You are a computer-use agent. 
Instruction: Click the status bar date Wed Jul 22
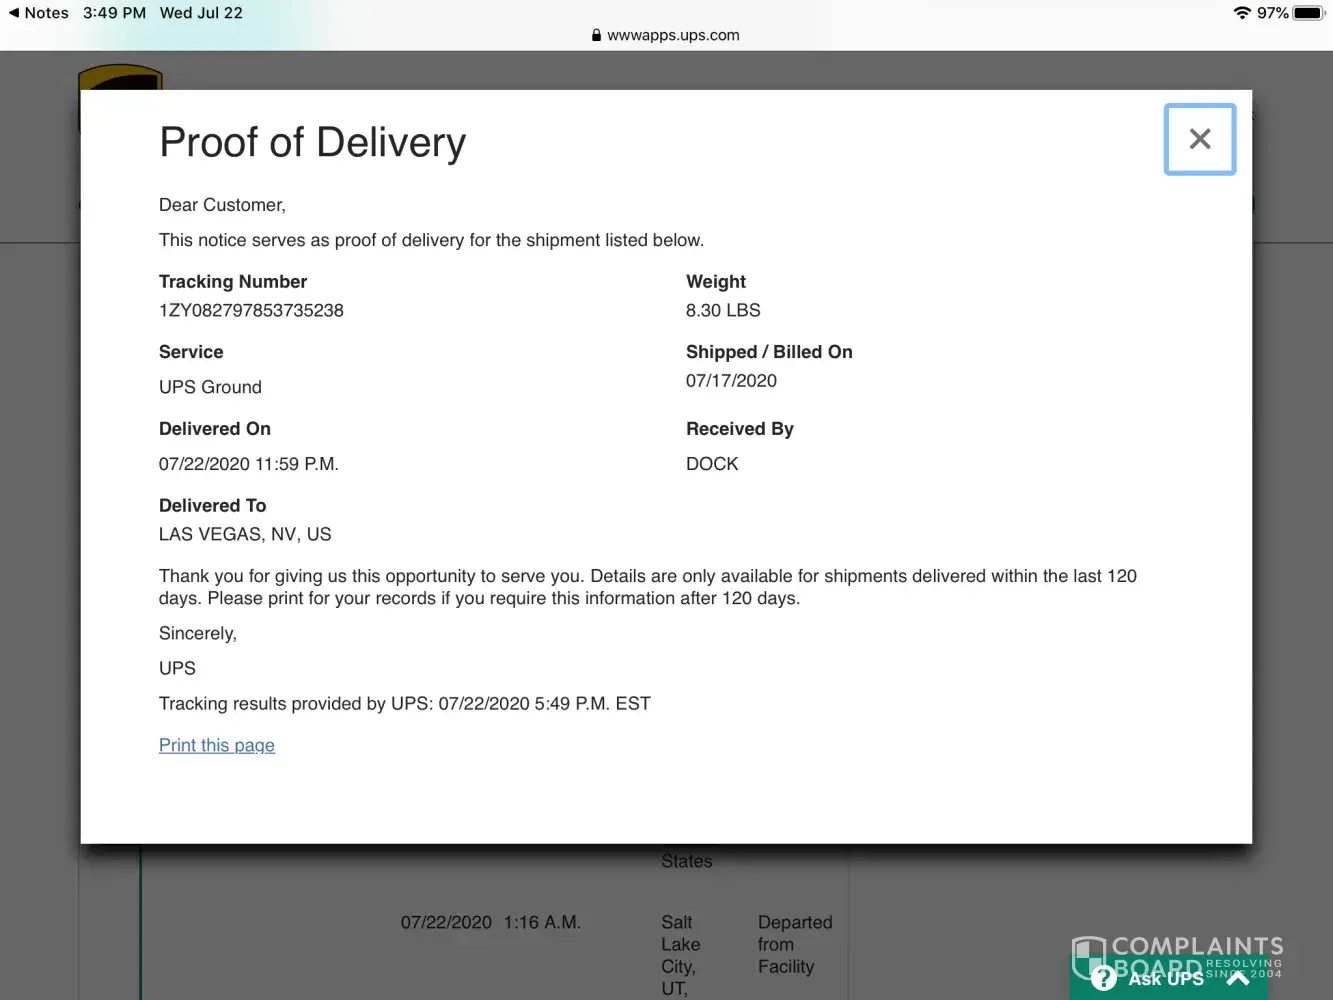point(201,13)
